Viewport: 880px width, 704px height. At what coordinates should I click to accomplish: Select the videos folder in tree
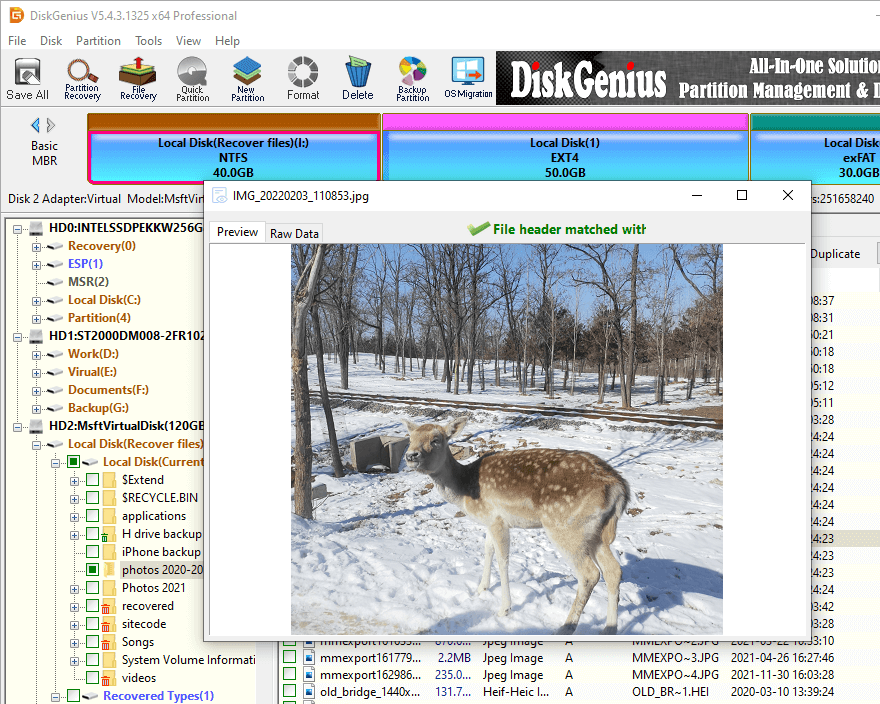[x=139, y=678]
